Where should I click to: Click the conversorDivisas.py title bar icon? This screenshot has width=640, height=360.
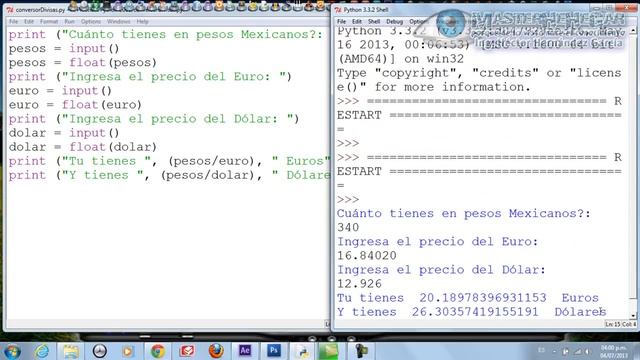(x=10, y=9)
